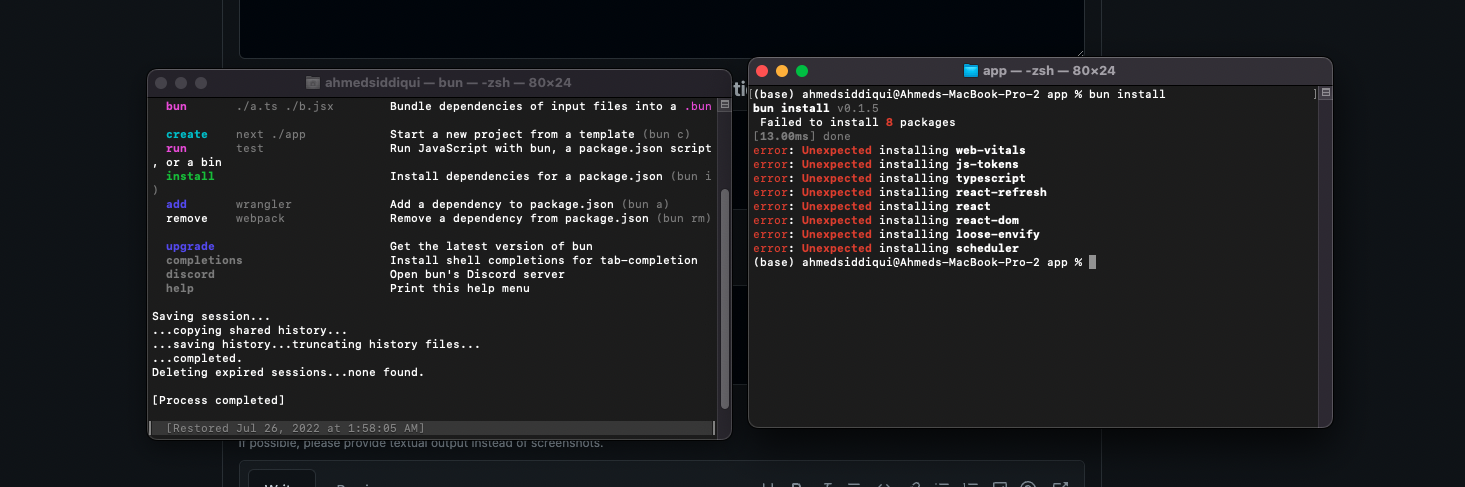Click the 'run' command in bun help
The image size is (1465, 487).
point(176,148)
